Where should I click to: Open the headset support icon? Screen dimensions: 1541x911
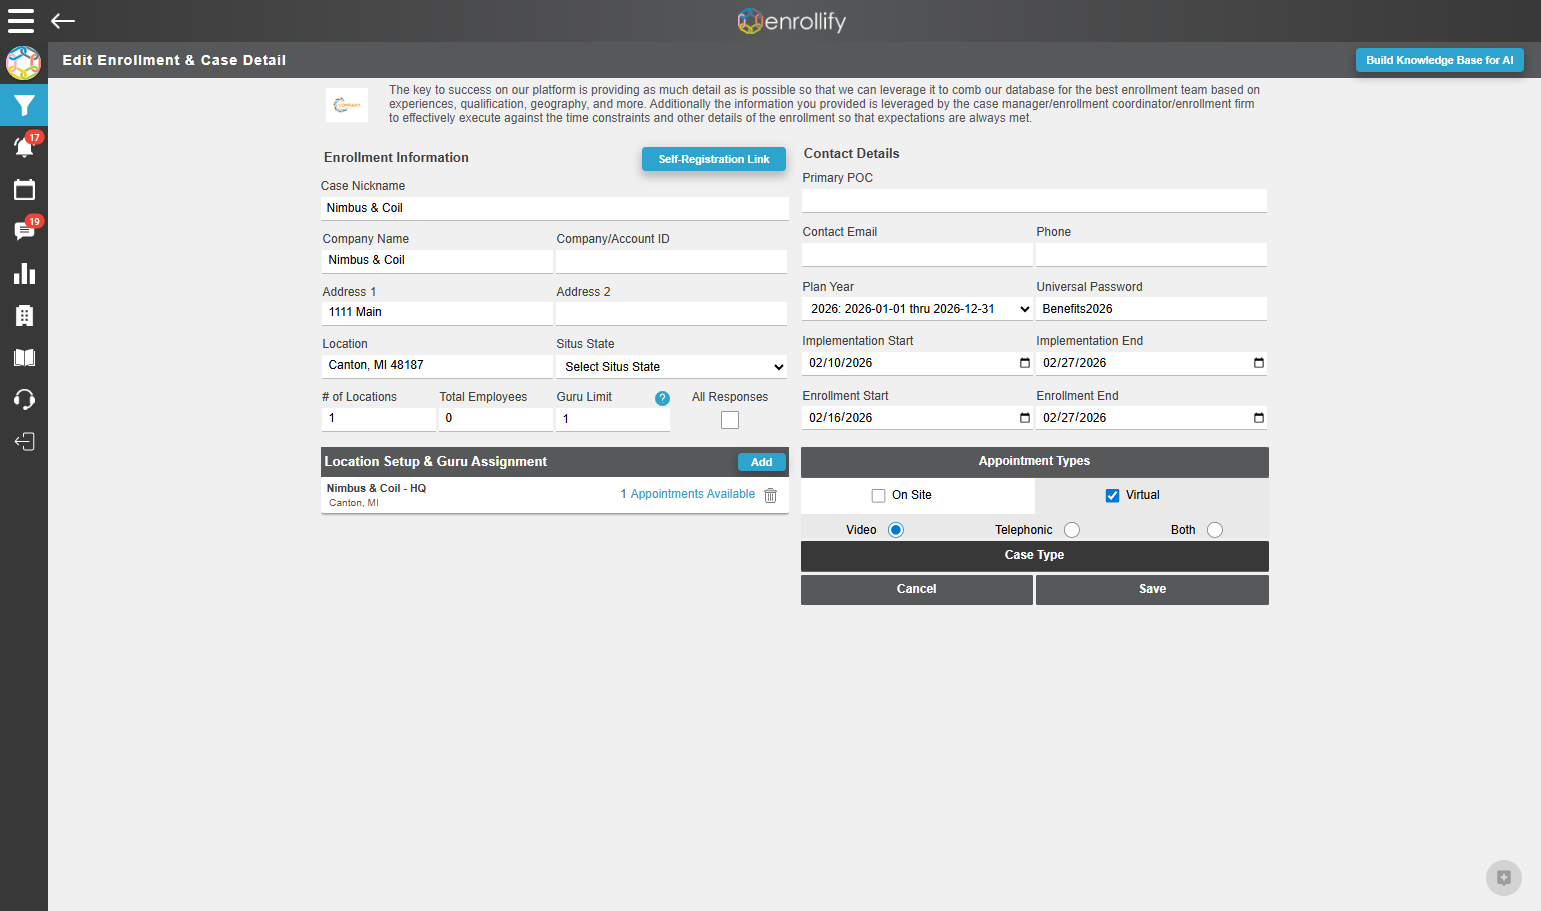click(24, 400)
